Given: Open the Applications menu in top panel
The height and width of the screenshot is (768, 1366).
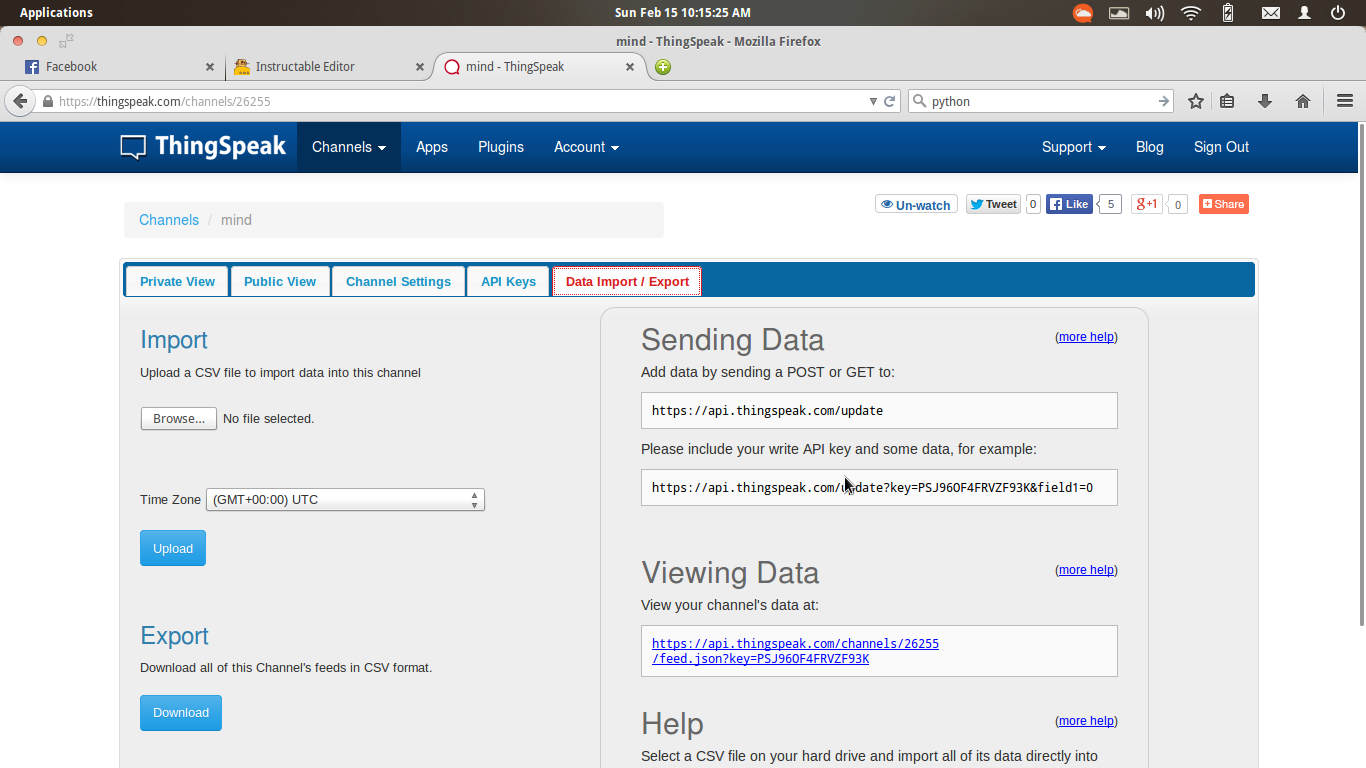Looking at the screenshot, I should click(x=56, y=13).
